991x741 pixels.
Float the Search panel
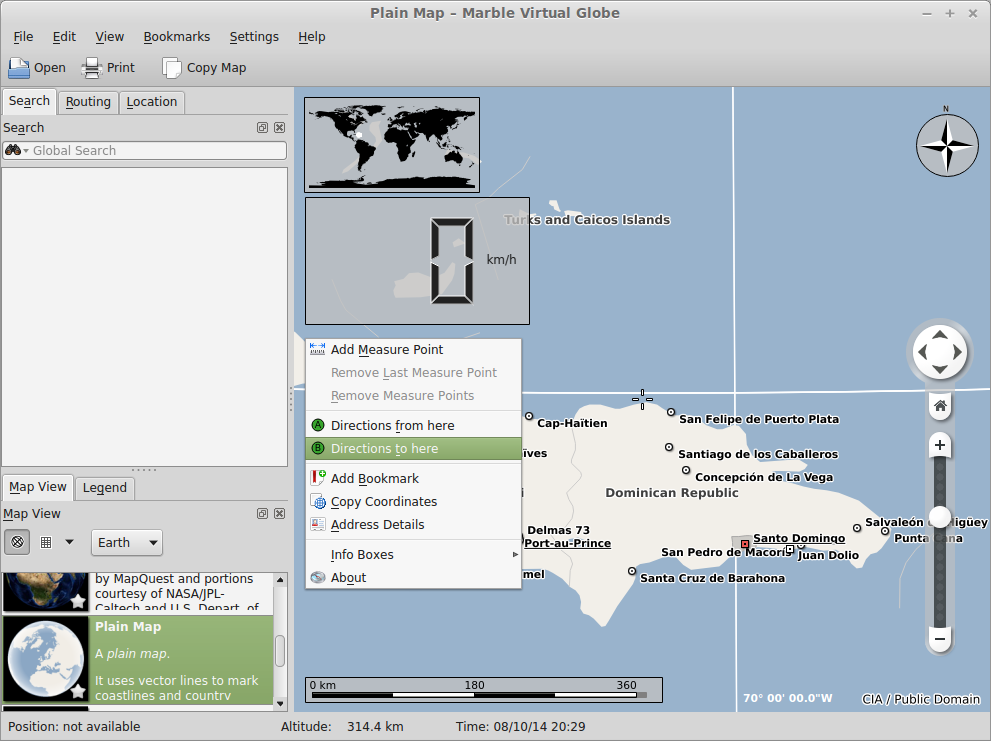pos(262,128)
